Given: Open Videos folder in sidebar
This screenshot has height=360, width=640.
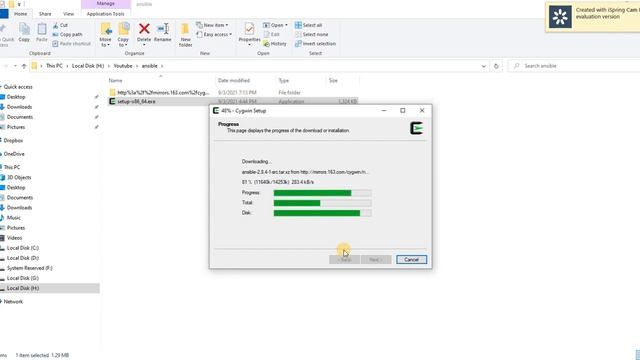Looking at the screenshot, I should (x=14, y=238).
